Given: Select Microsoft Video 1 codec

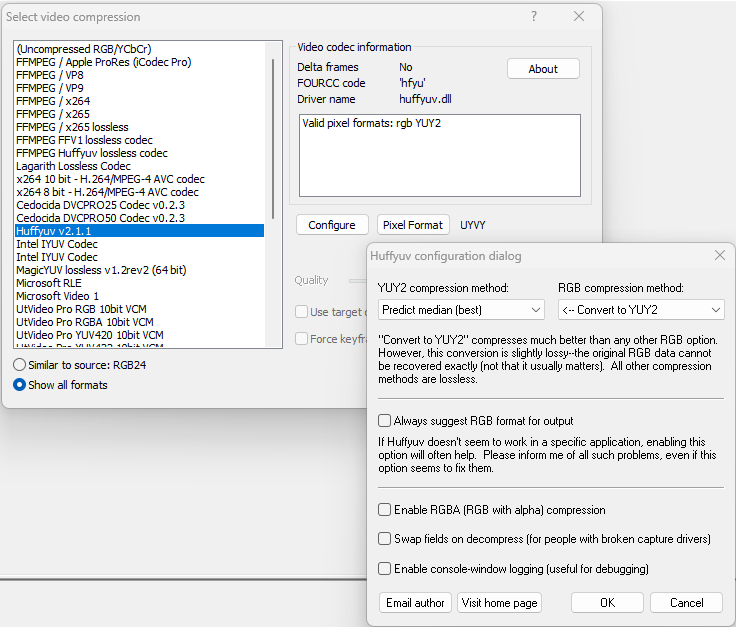Looking at the screenshot, I should (x=139, y=296).
